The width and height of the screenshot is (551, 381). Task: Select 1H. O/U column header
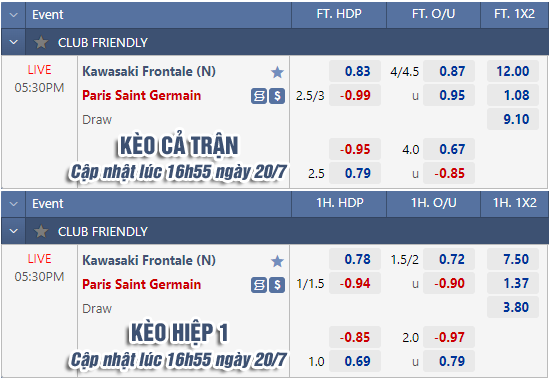pyautogui.click(x=434, y=203)
